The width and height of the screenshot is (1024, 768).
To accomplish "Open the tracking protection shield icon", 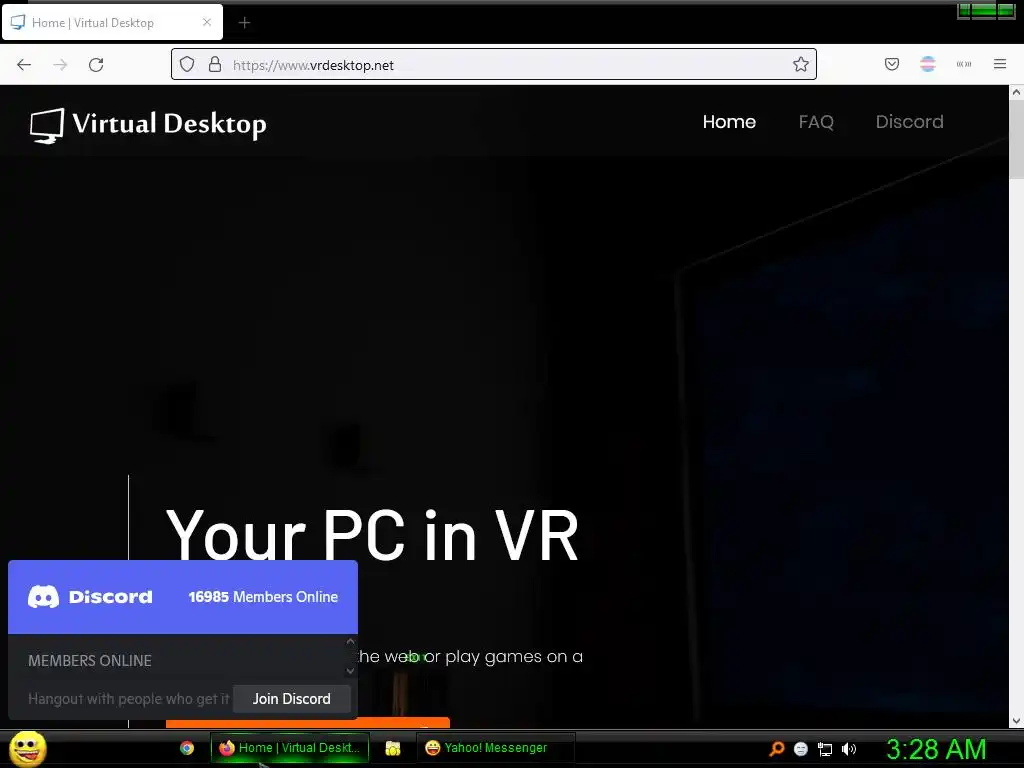I will coord(187,64).
